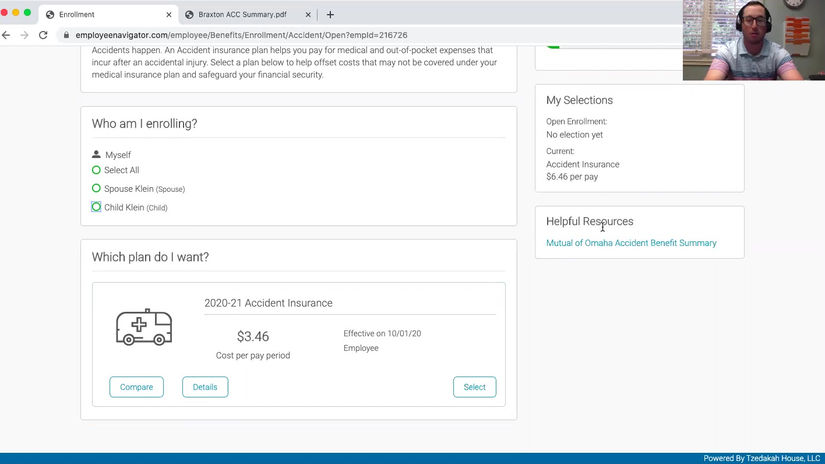Click 'No election yet' text
The height and width of the screenshot is (464, 825).
(574, 135)
